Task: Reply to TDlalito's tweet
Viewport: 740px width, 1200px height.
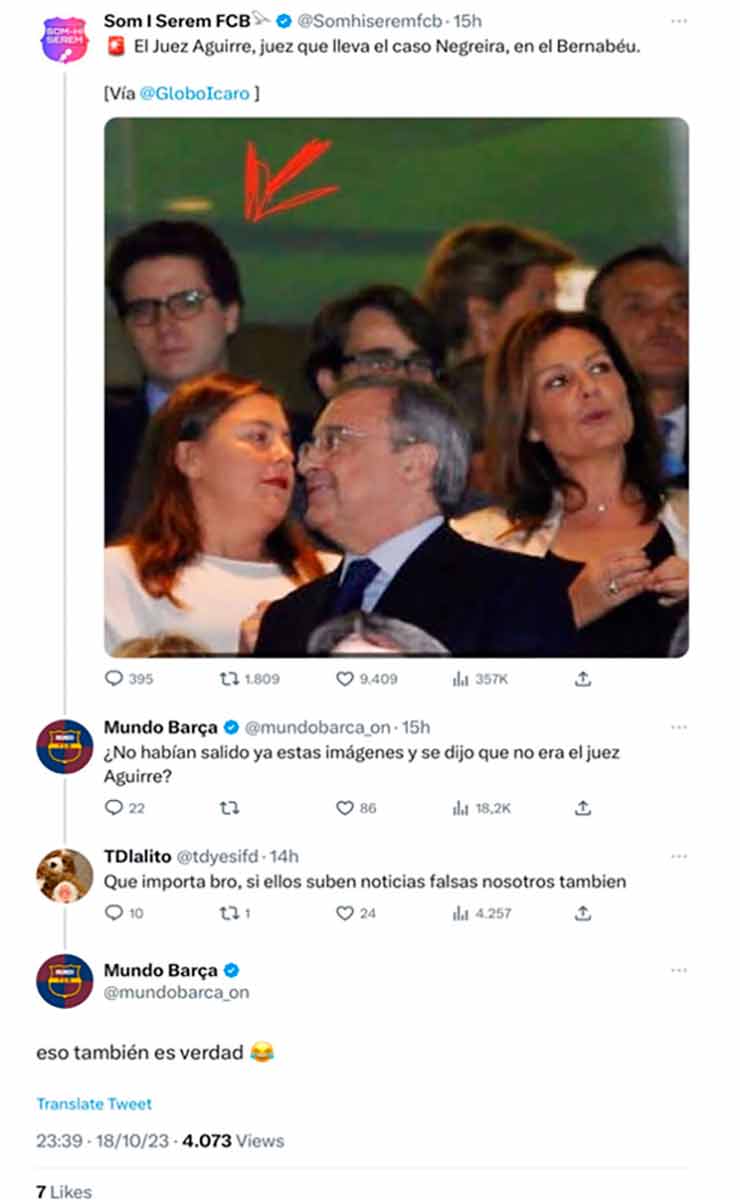Action: 113,913
